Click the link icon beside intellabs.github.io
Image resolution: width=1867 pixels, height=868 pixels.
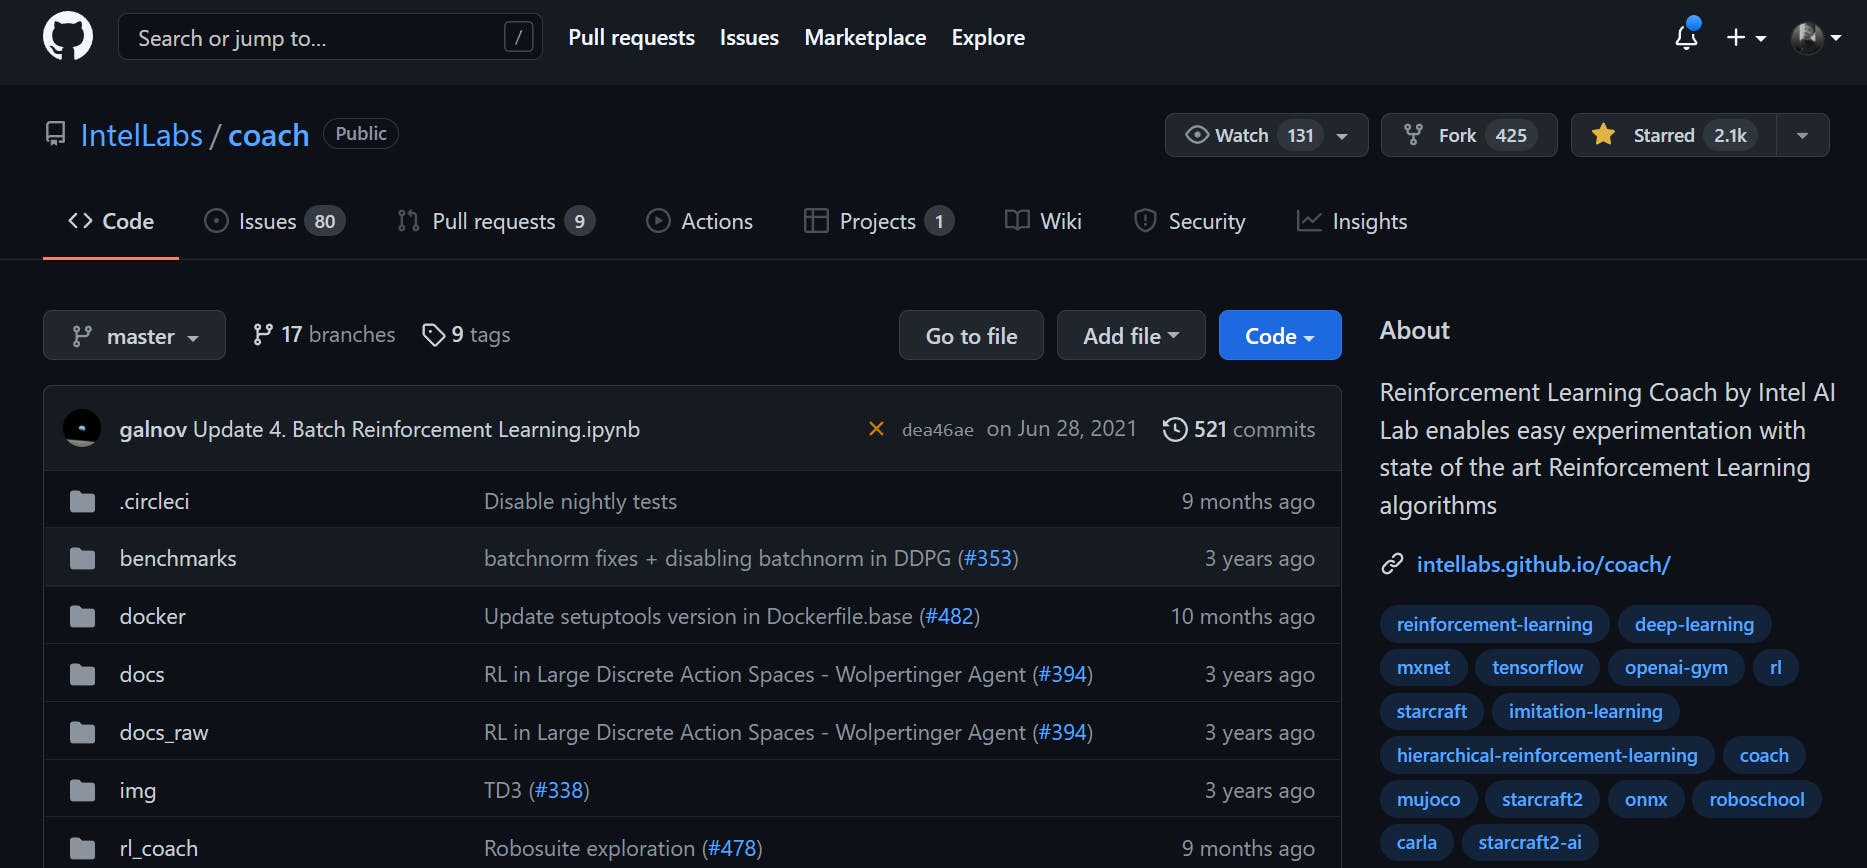click(x=1392, y=565)
